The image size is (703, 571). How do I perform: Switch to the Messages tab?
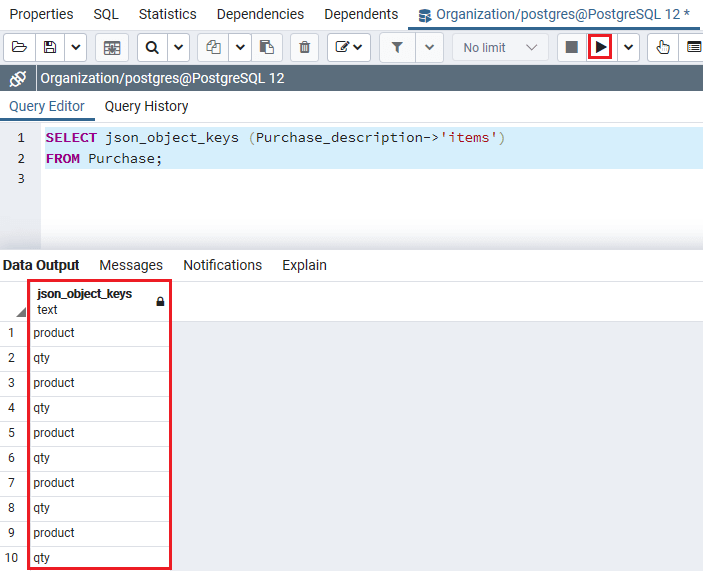131,265
